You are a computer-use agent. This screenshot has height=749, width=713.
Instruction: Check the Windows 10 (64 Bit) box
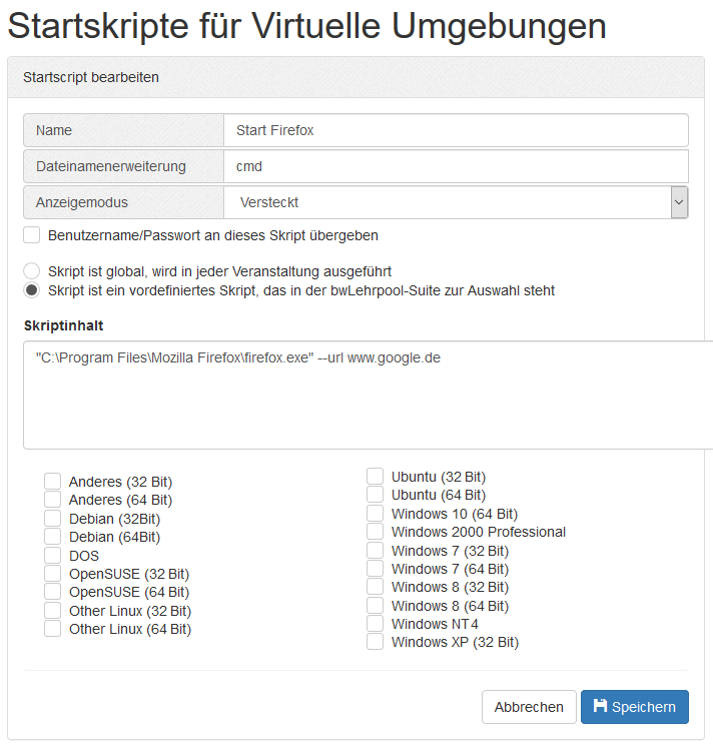375,514
